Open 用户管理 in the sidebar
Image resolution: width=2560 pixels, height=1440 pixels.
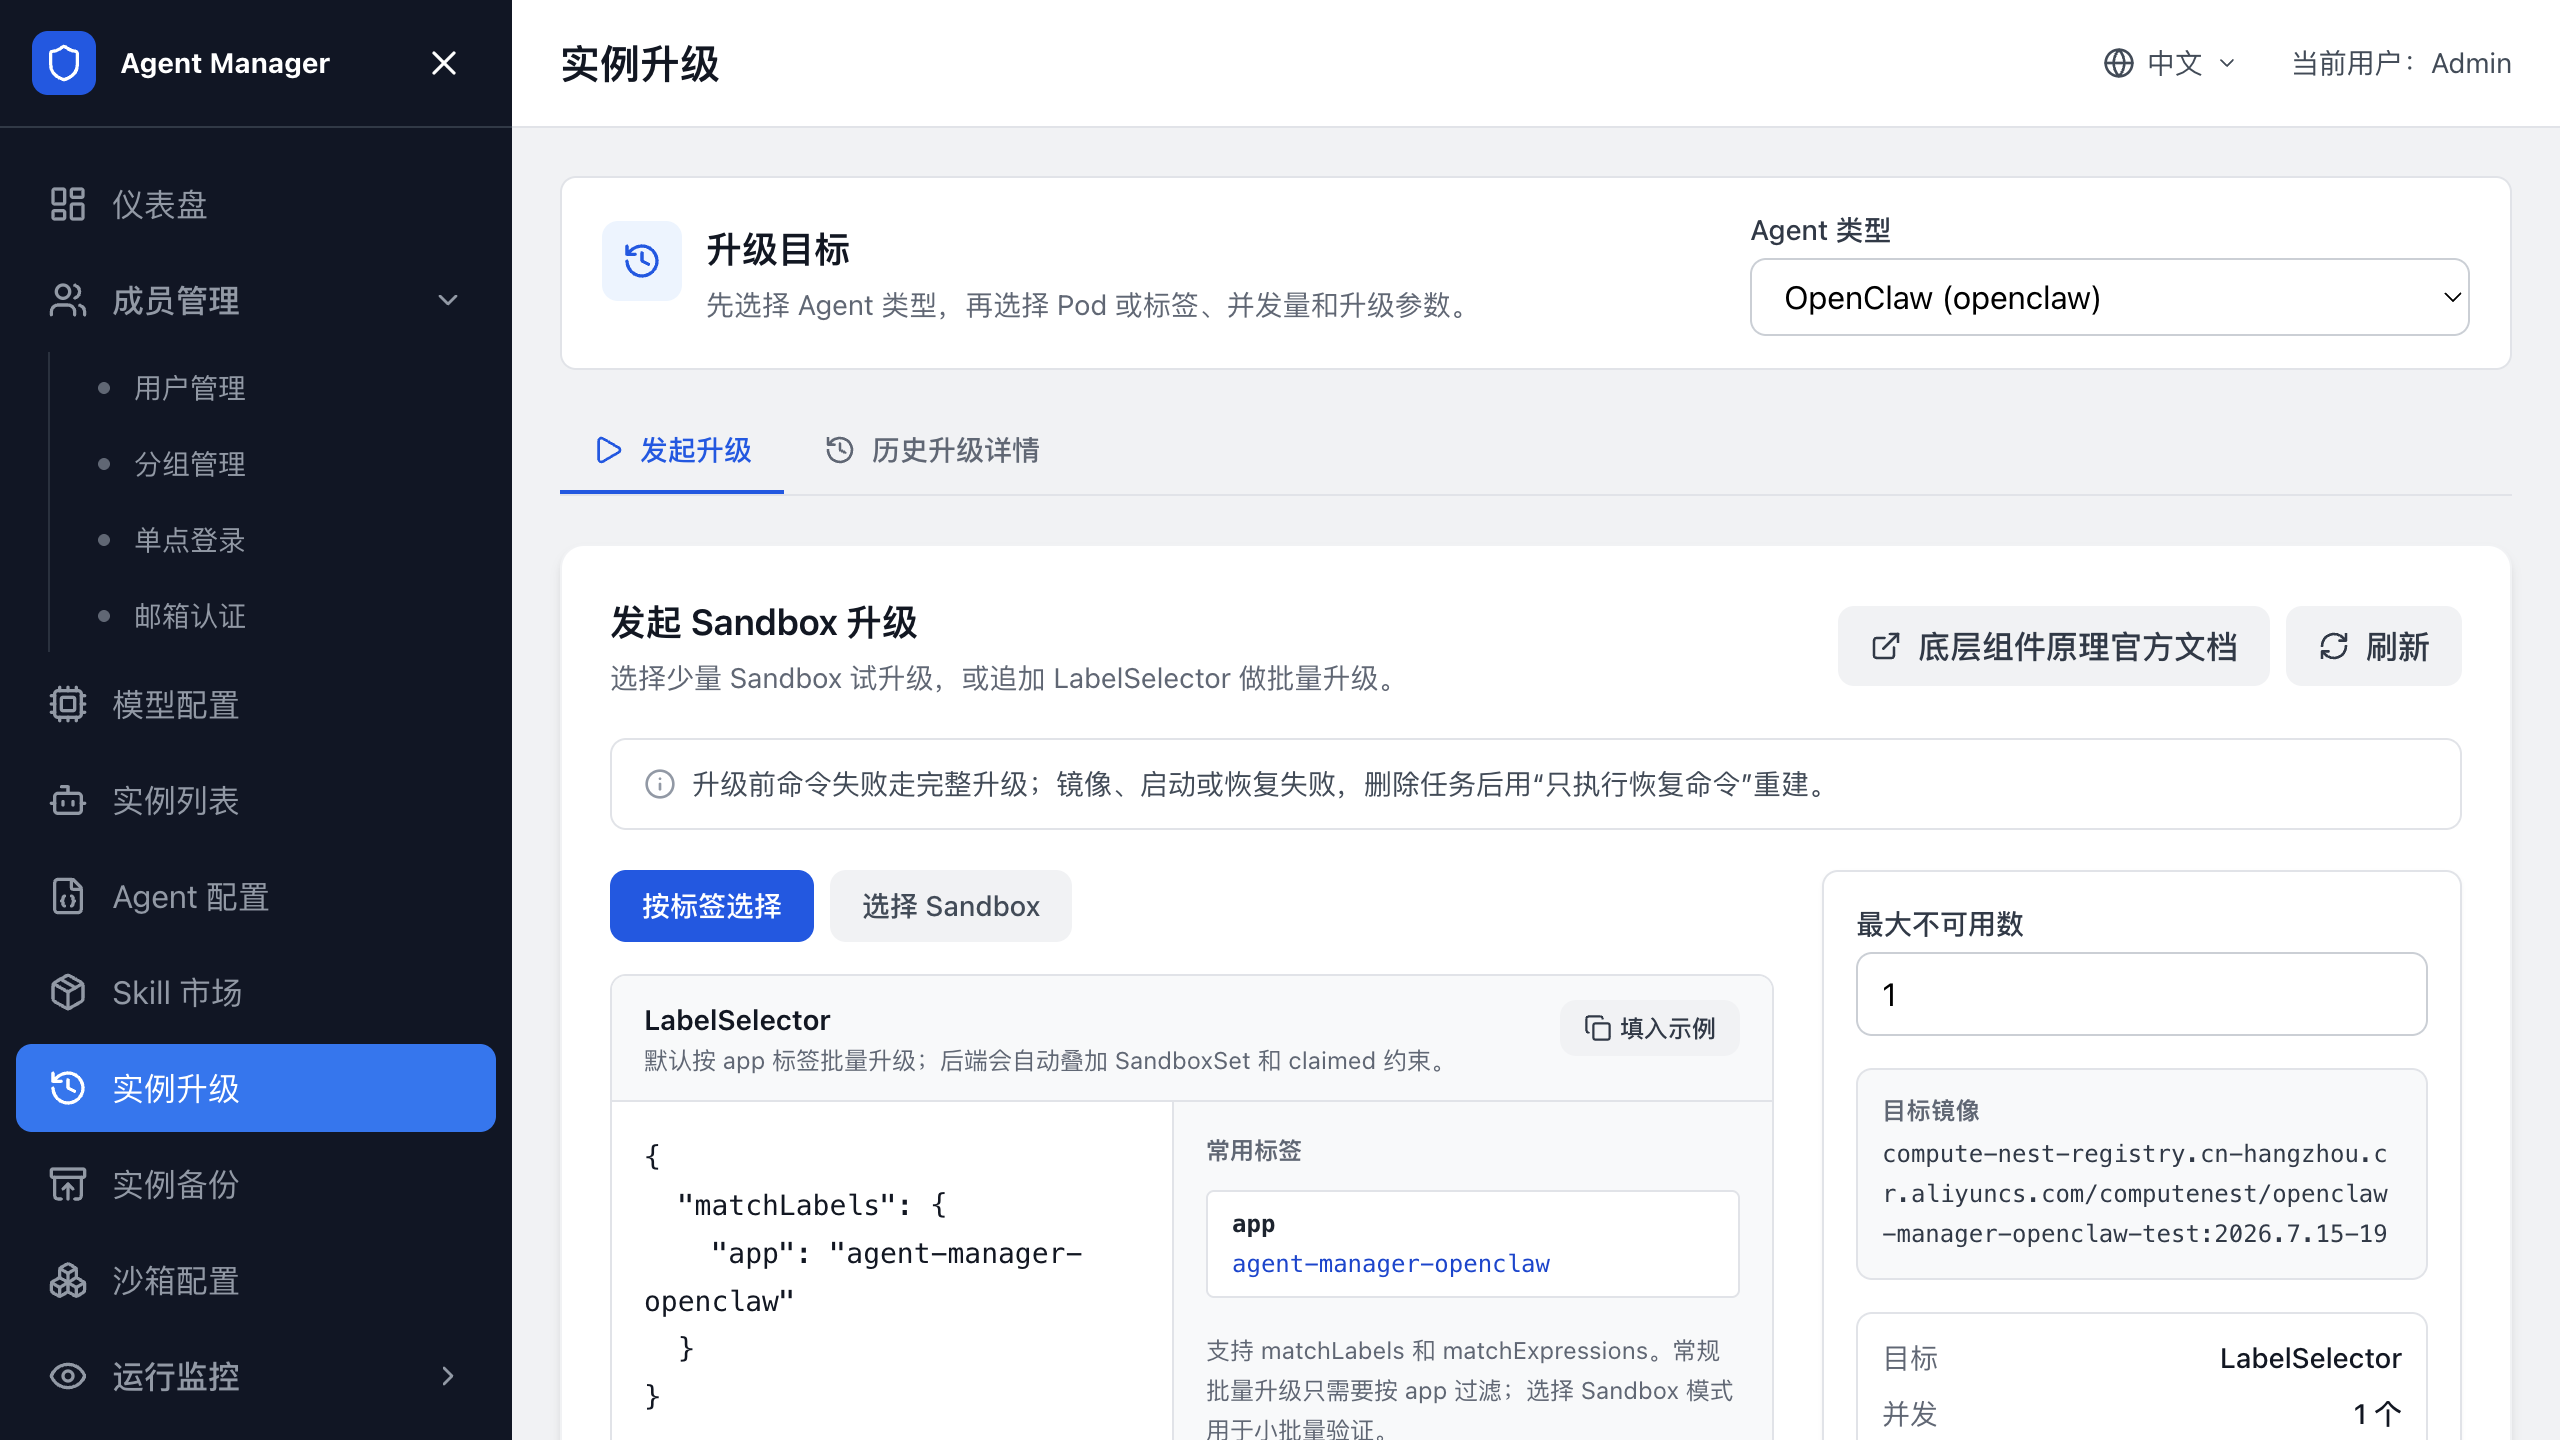tap(190, 388)
